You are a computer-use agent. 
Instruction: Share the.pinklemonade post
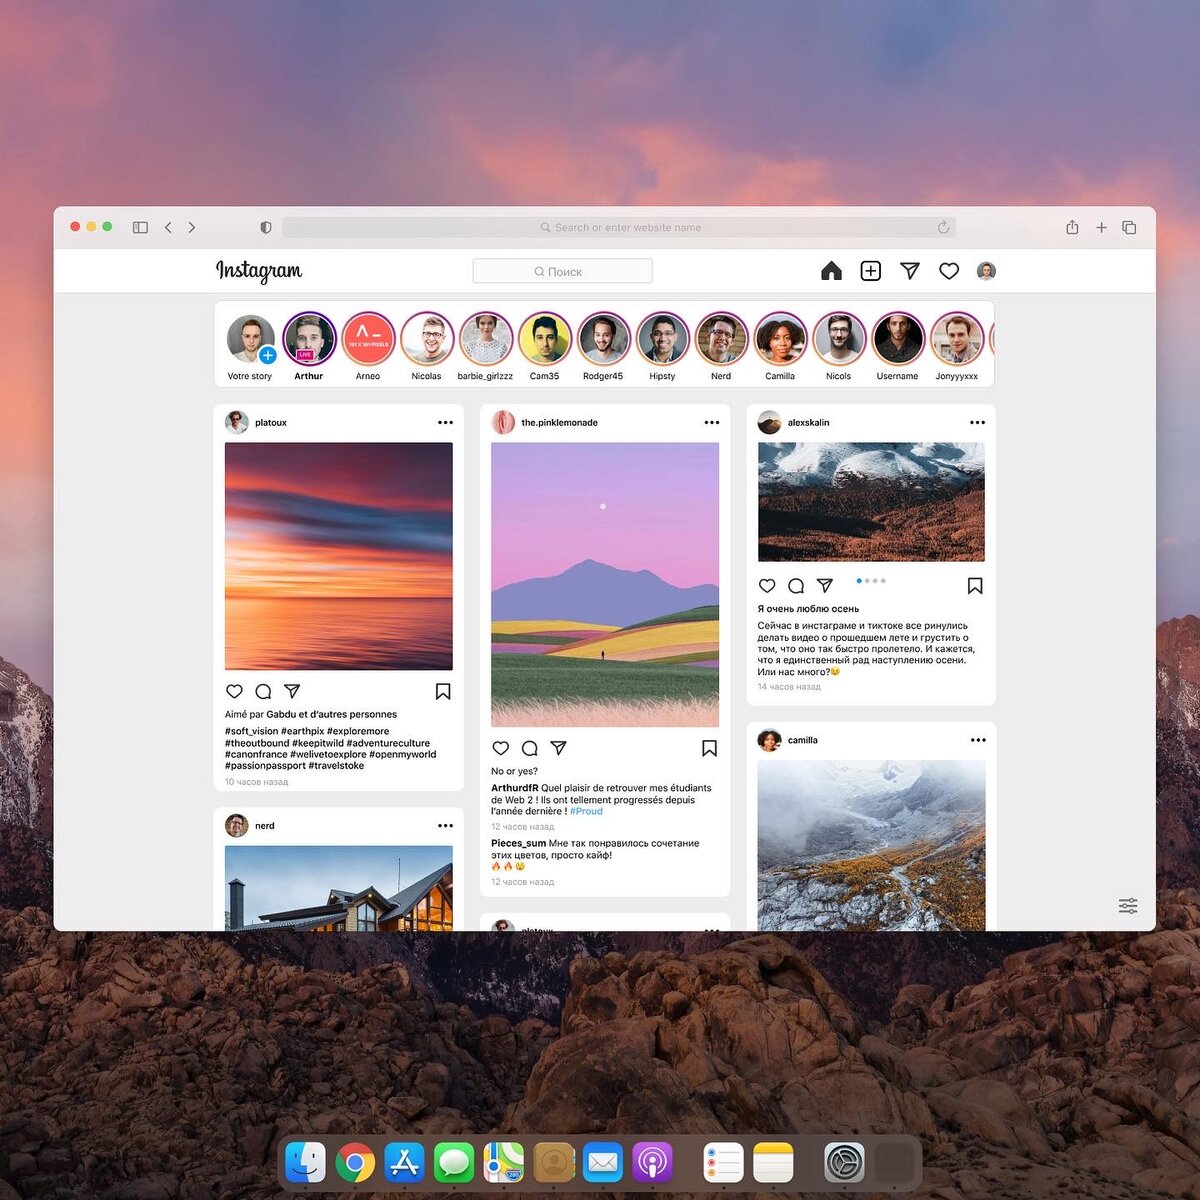click(559, 748)
